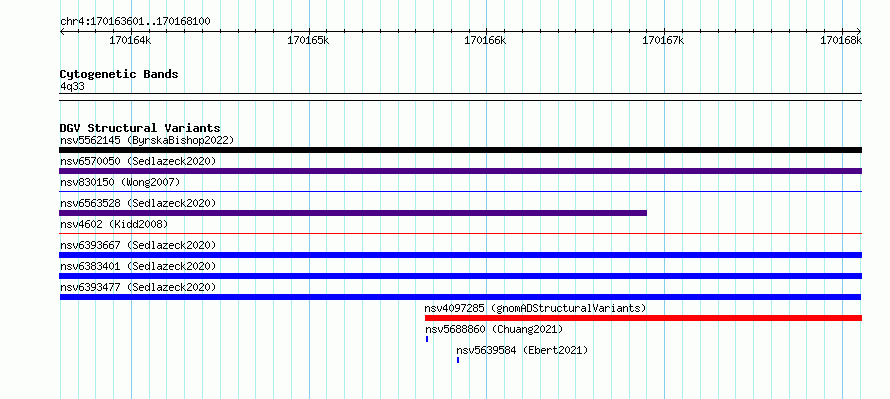This screenshot has width=890, height=399.
Task: Click the ruler's left end arrow
Action: [62, 31]
